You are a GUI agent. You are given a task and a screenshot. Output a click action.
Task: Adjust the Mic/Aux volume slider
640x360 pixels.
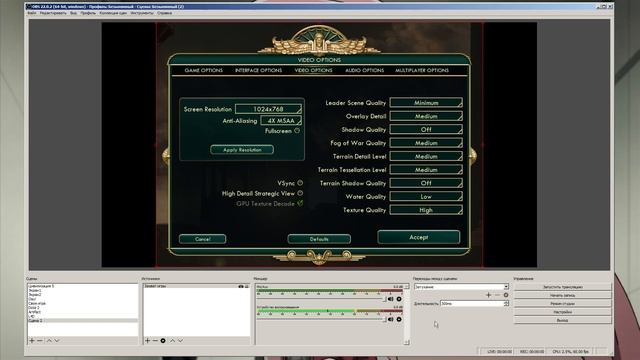coord(321,299)
